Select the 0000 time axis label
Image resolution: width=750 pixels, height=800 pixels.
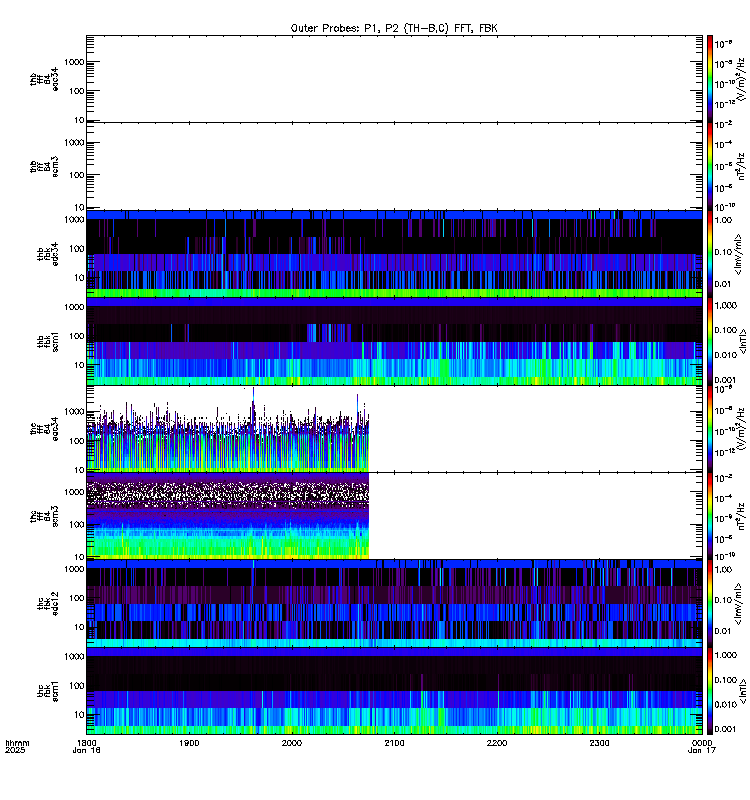click(x=702, y=743)
